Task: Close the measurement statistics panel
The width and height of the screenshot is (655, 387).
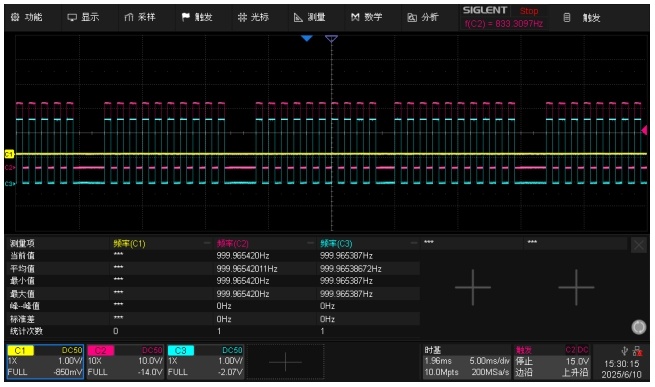Action: 639,245
